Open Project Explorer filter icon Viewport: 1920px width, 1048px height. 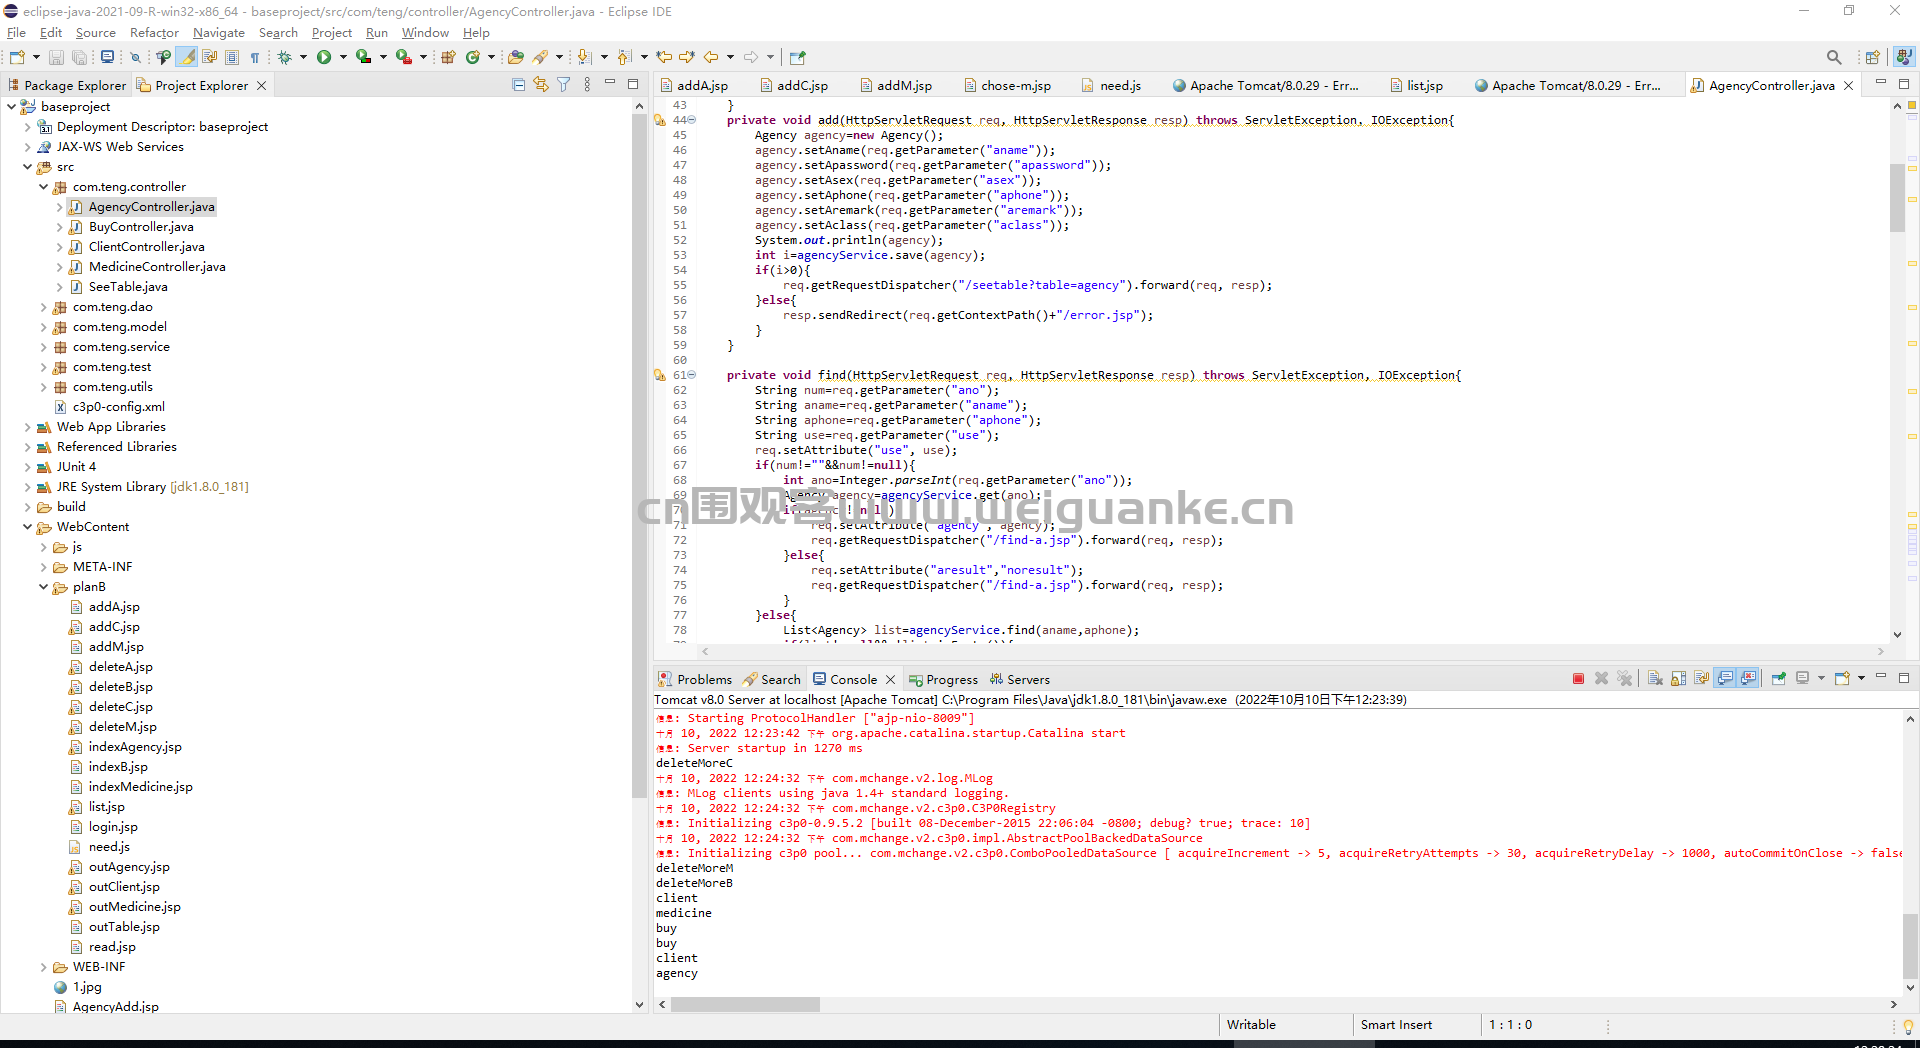(564, 85)
